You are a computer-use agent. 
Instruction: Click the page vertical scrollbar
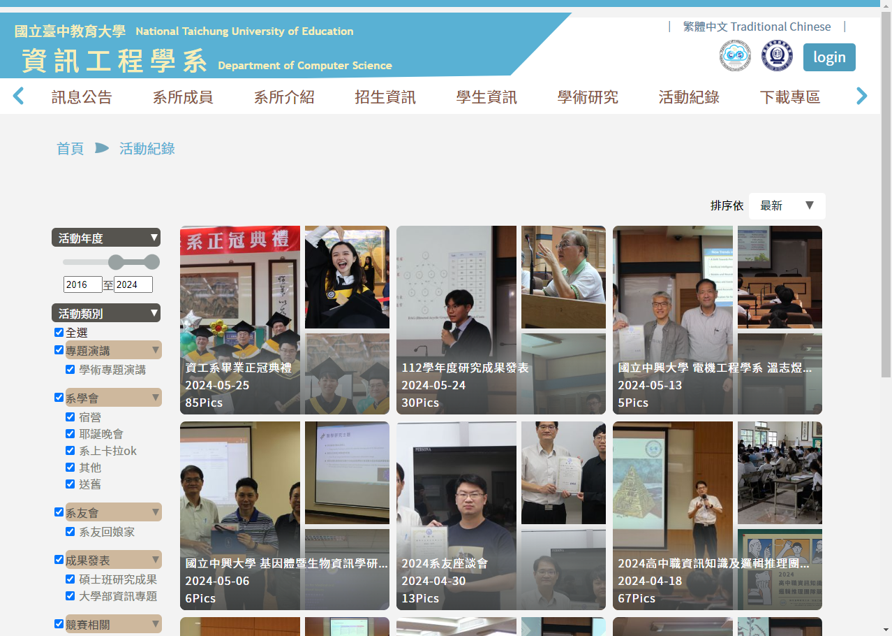click(x=886, y=193)
